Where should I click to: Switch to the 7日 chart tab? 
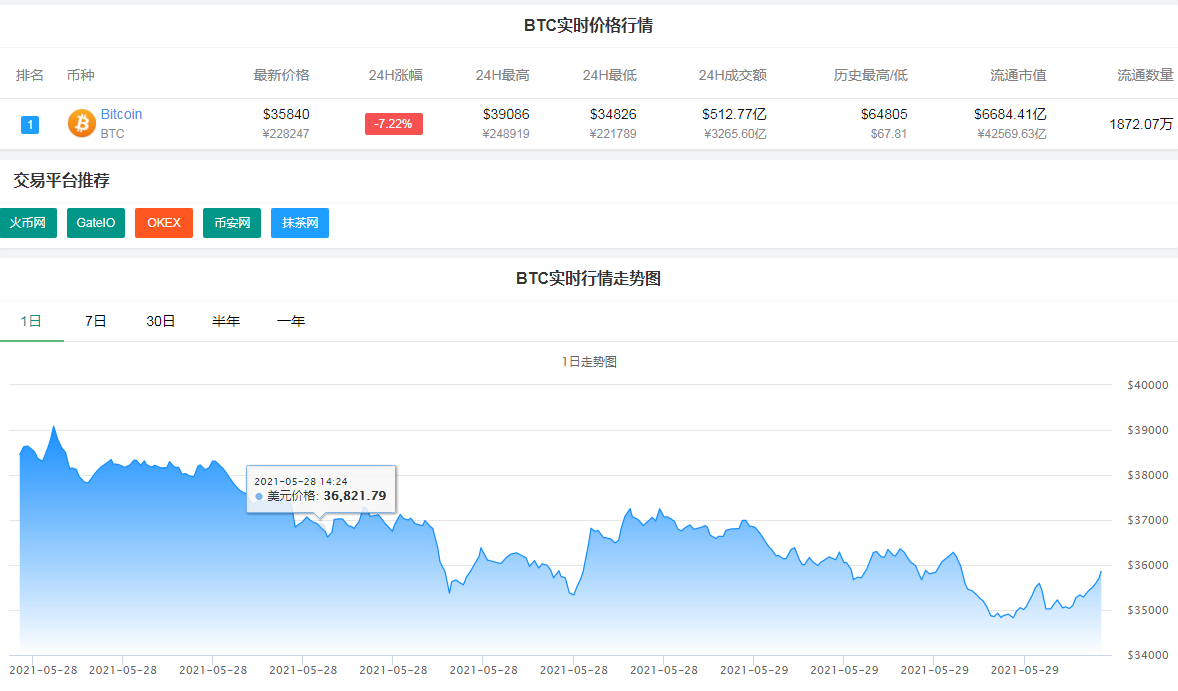pyautogui.click(x=95, y=321)
